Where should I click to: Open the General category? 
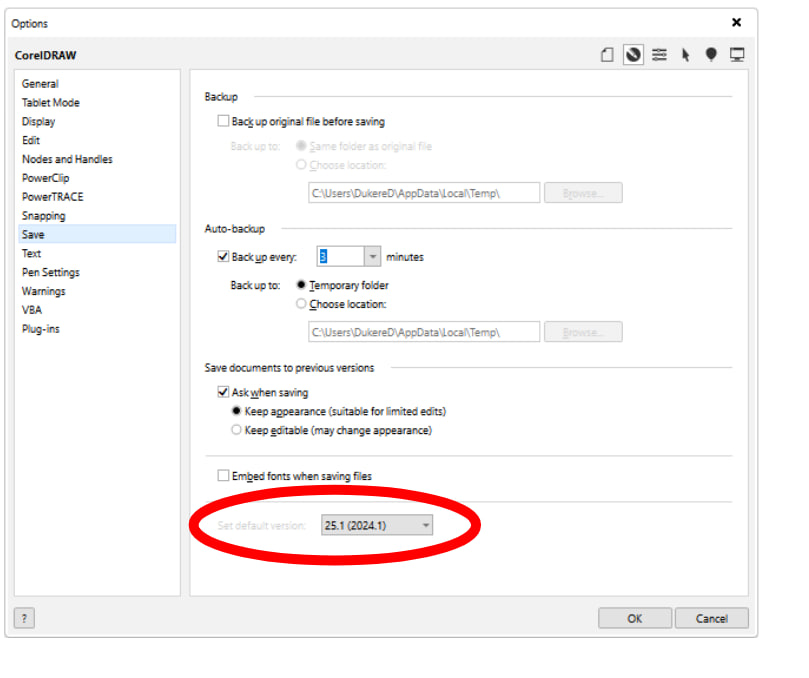click(x=40, y=84)
